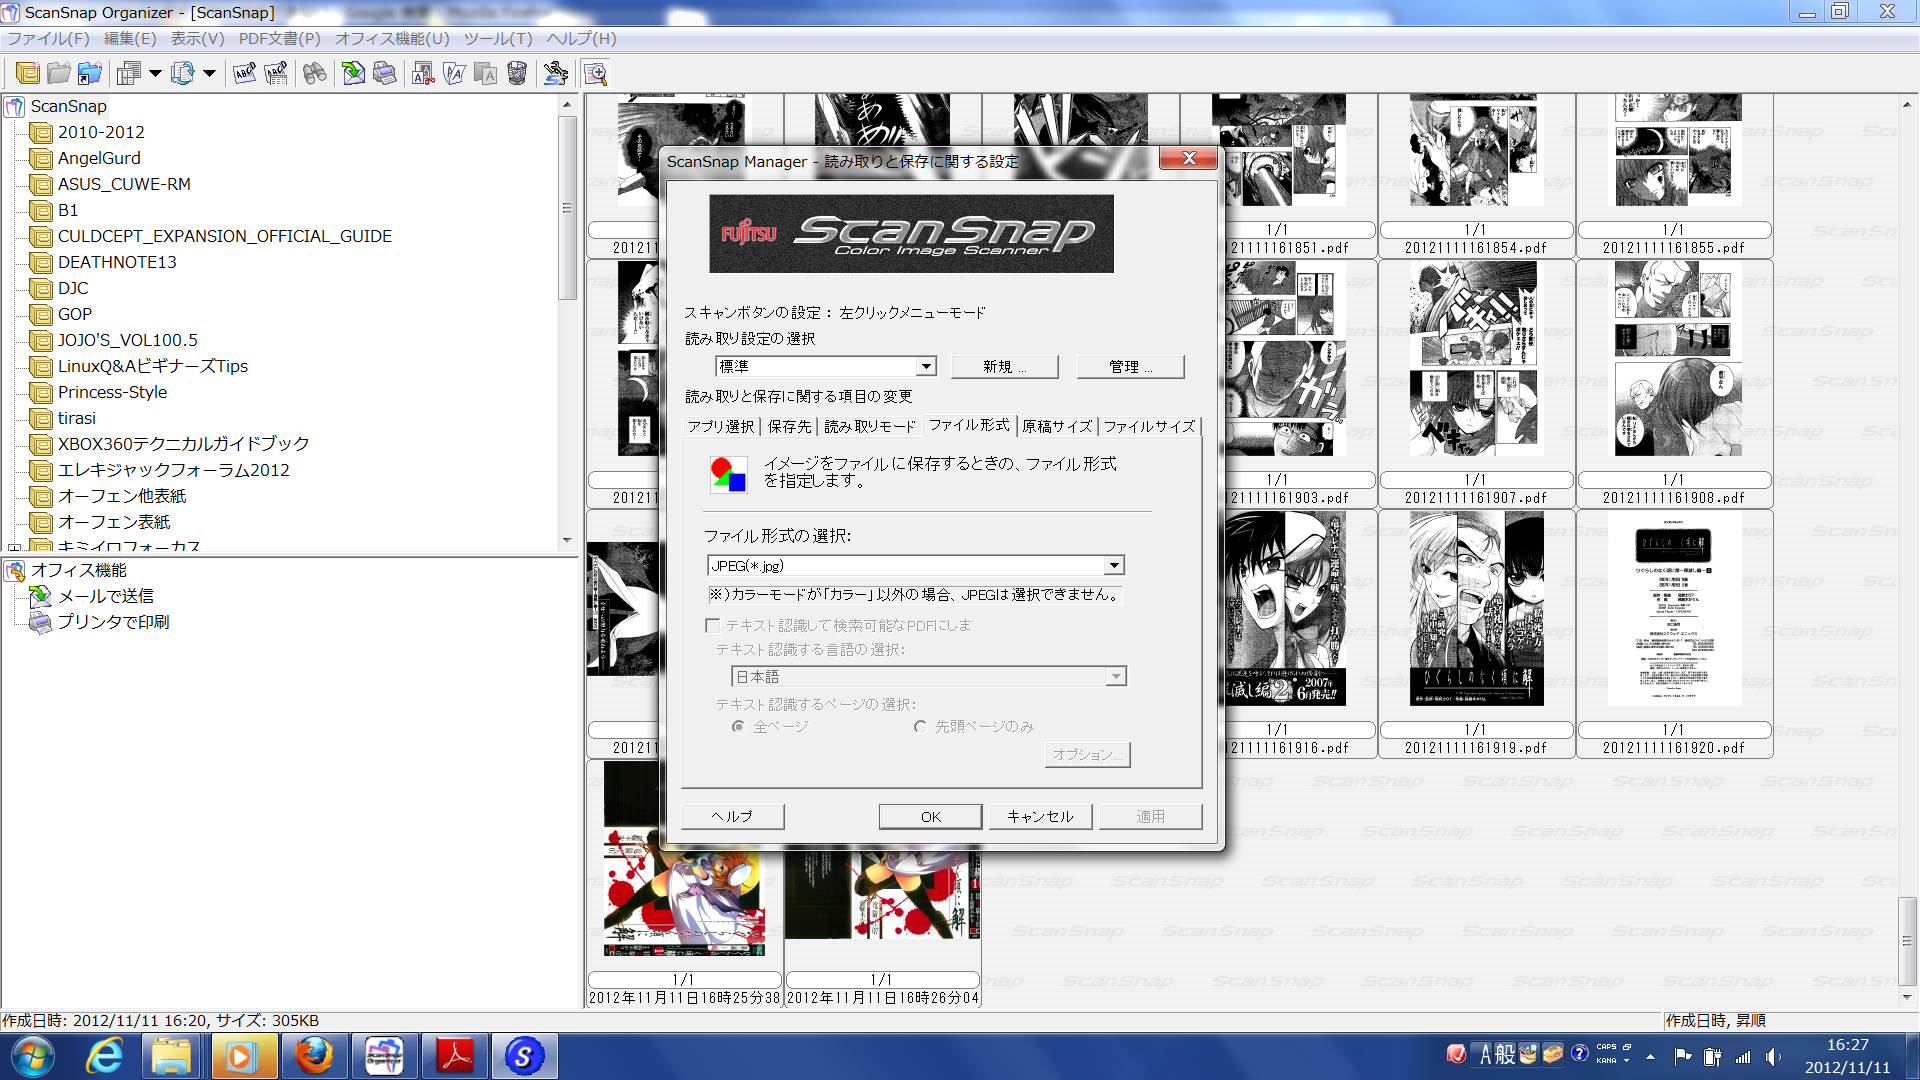Click the binoculars search icon

pyautogui.click(x=315, y=73)
